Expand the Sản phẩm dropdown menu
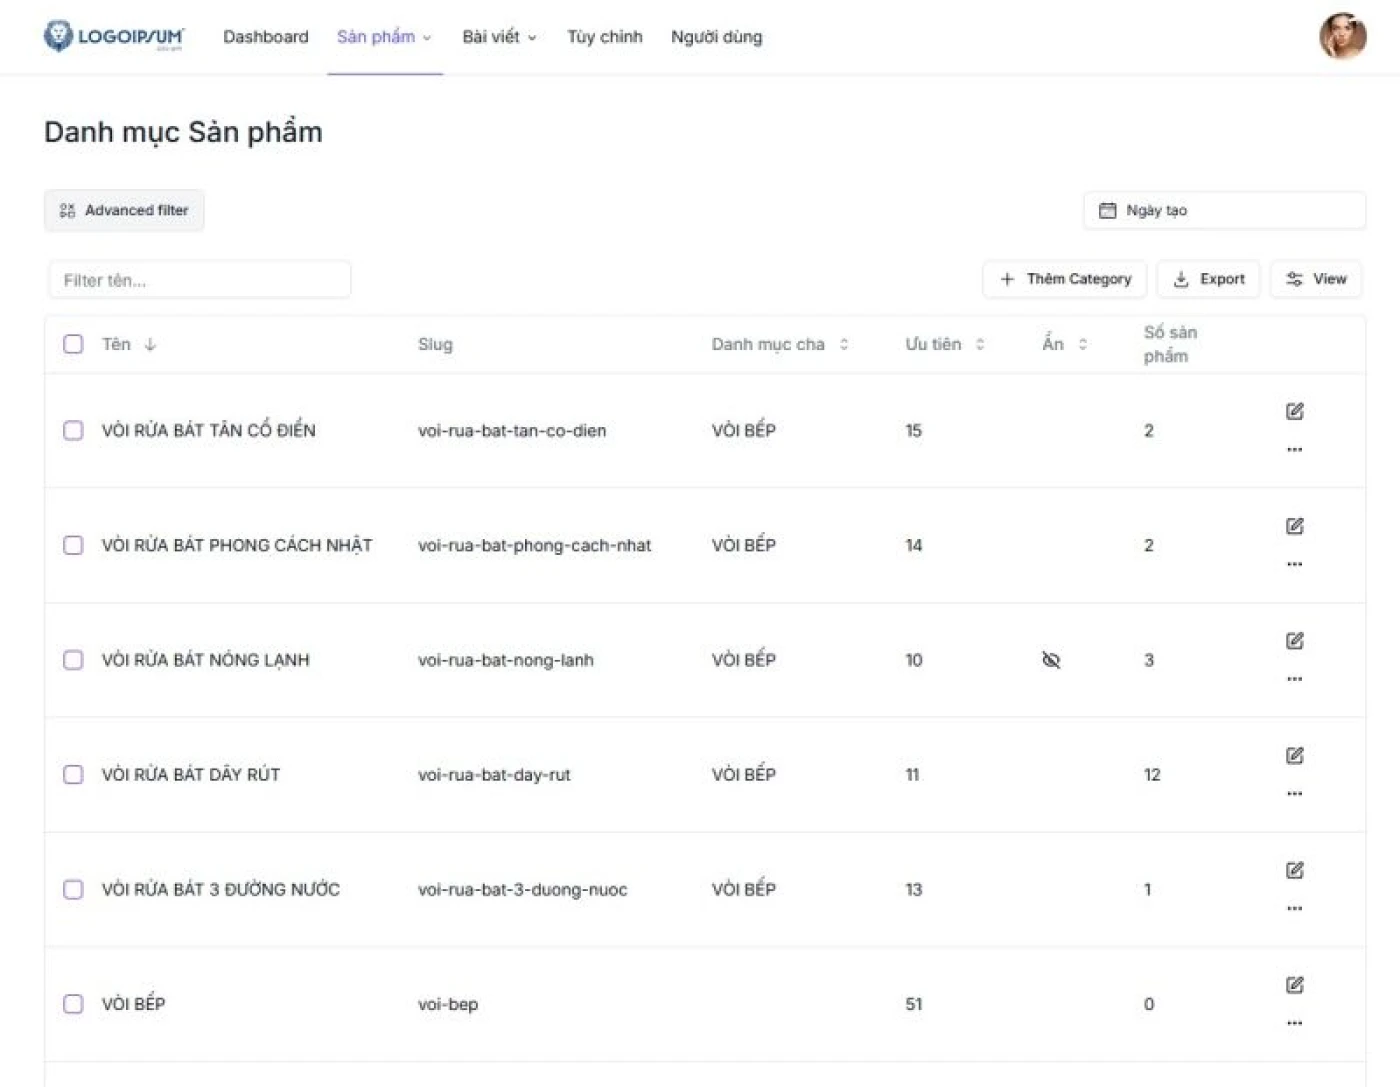 tap(384, 37)
